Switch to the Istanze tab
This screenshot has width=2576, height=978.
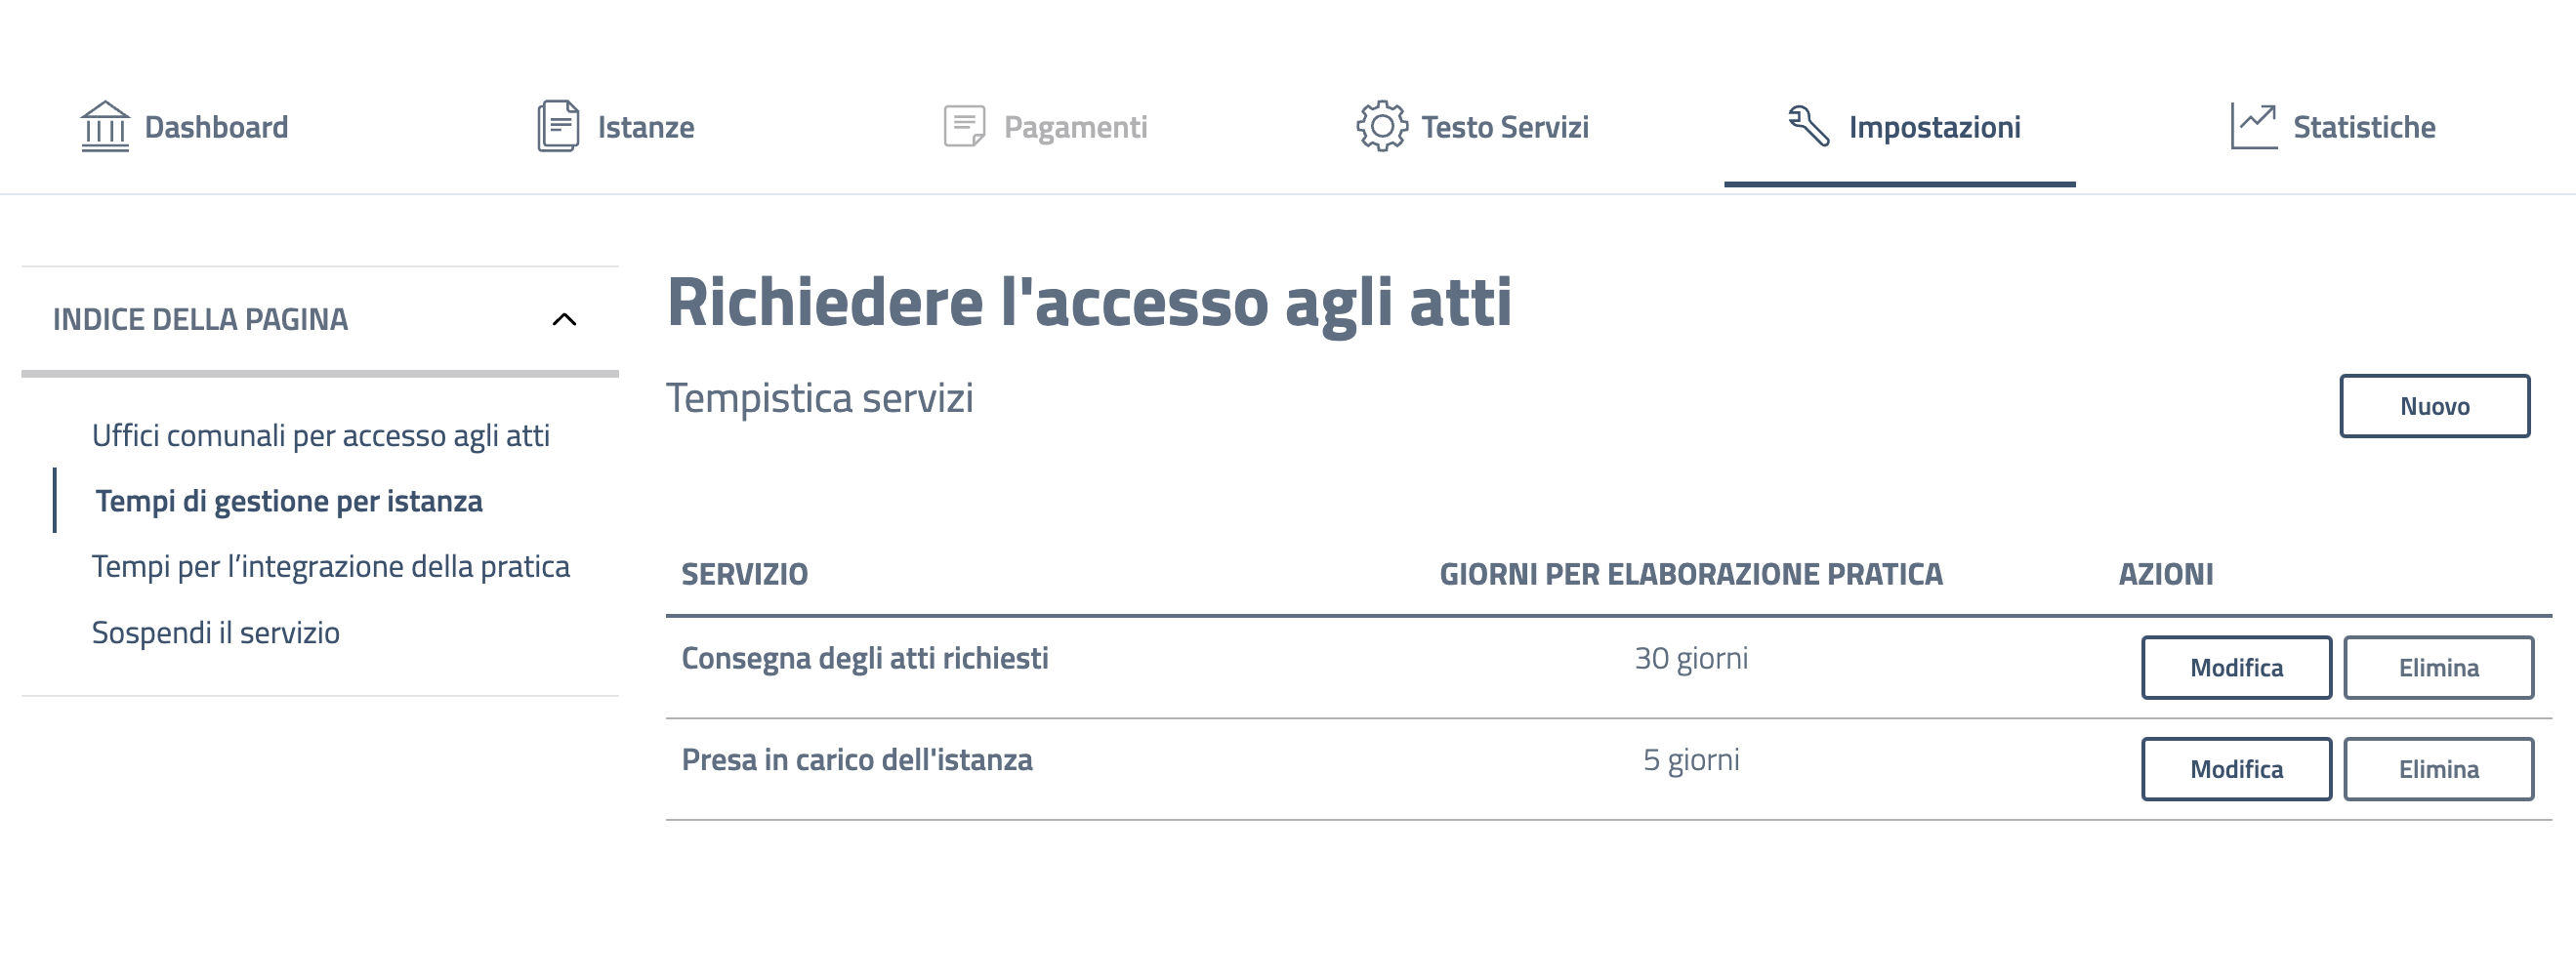pyautogui.click(x=645, y=128)
